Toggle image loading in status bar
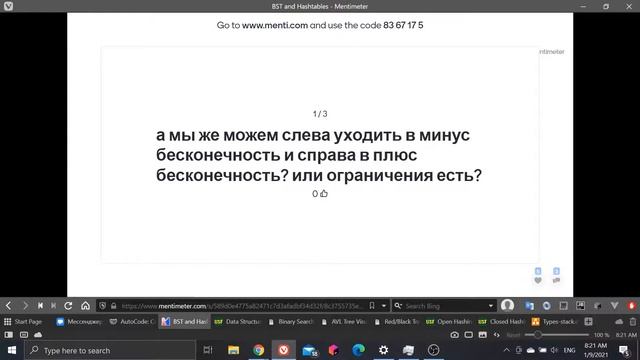 [482, 335]
